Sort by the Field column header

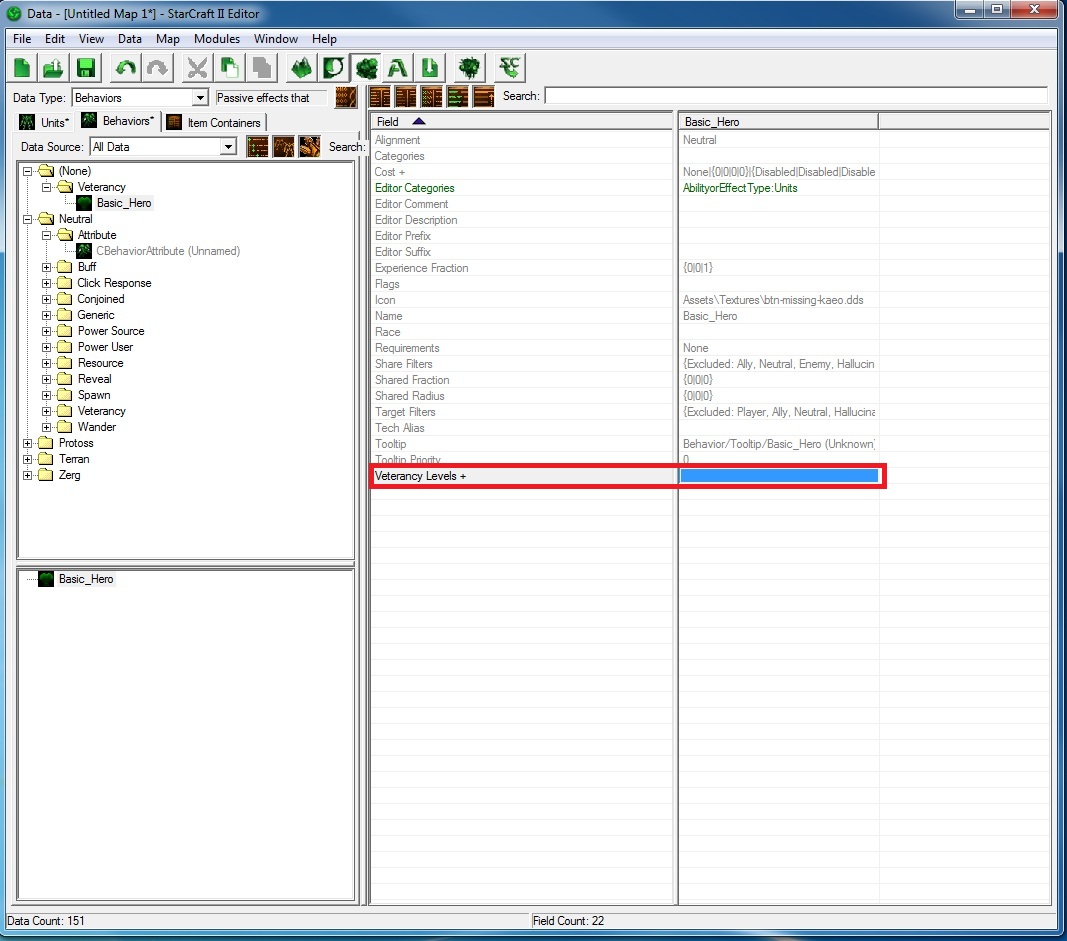(x=521, y=122)
